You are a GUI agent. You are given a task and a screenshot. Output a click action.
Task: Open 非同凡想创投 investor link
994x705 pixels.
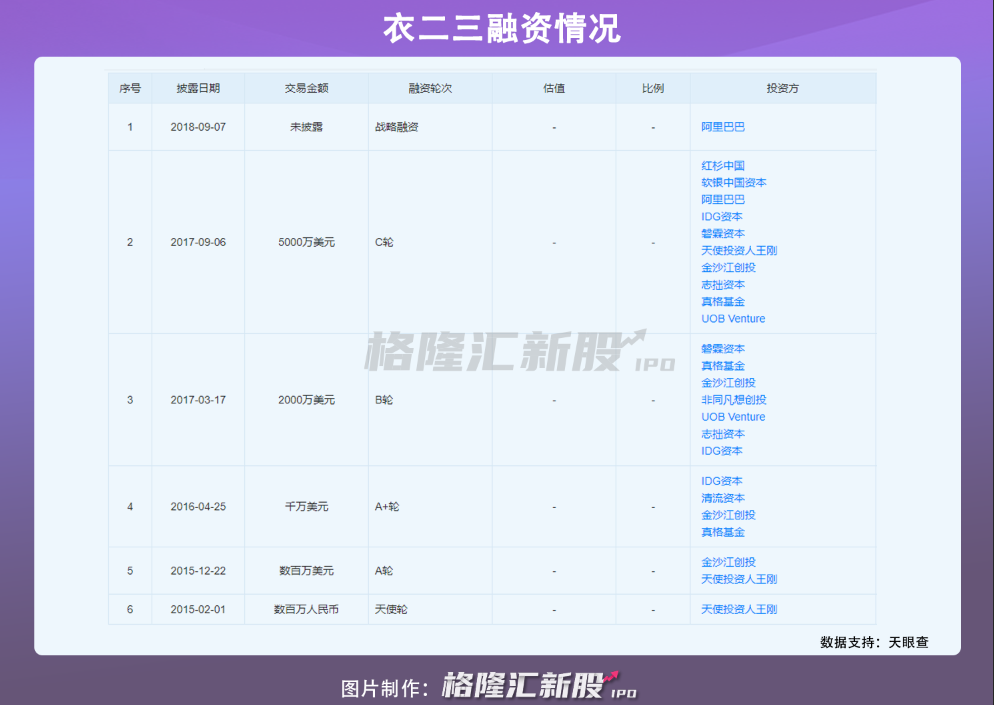tap(733, 399)
